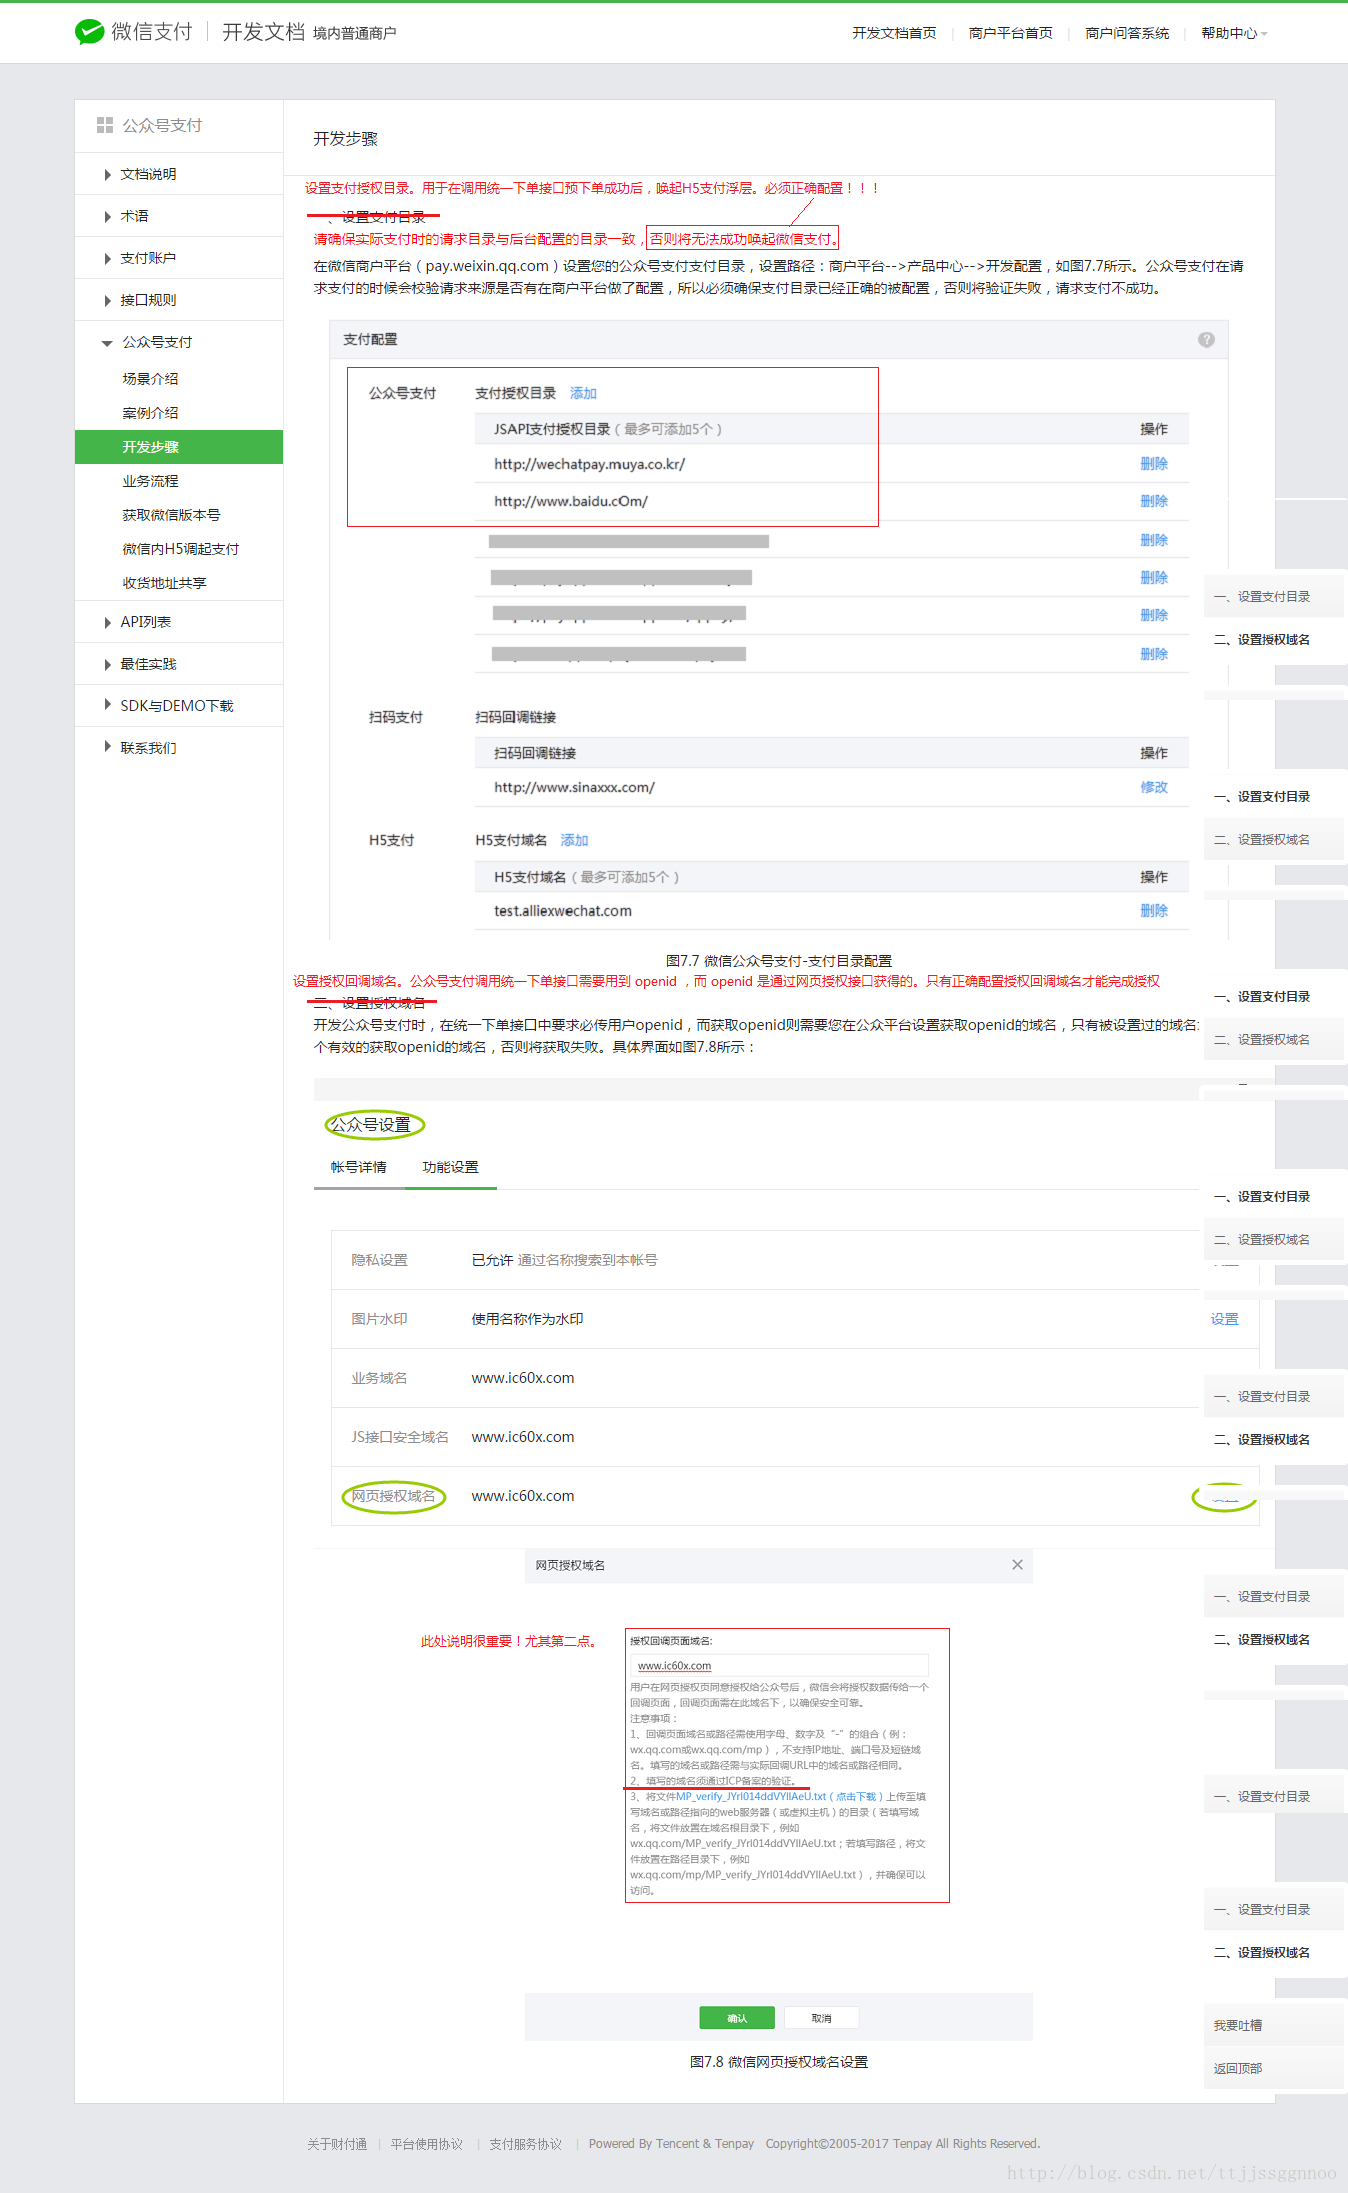Viewport: 1348px width, 2193px height.
Task: Click the help question mark in 支付配置 header
Action: [1206, 340]
